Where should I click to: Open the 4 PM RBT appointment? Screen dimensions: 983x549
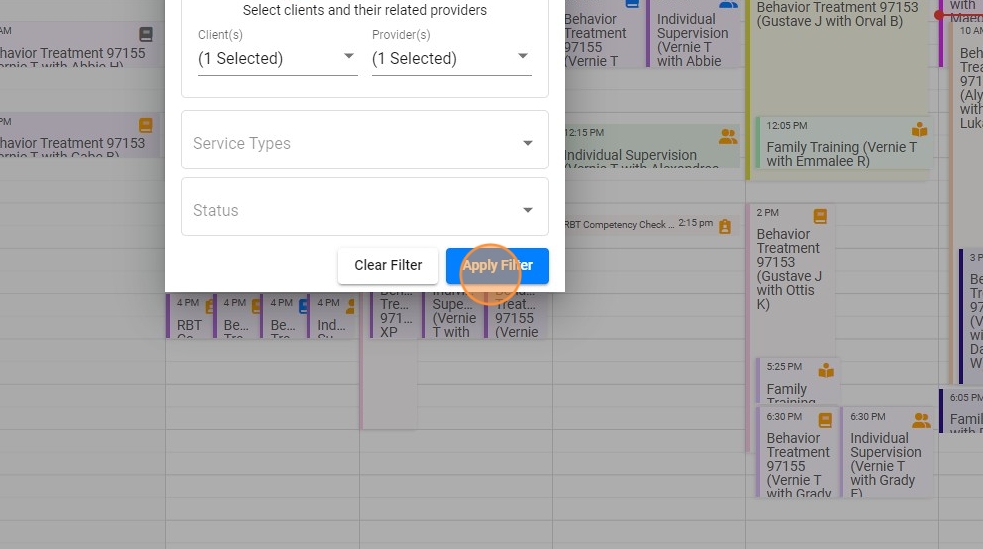[x=188, y=318]
